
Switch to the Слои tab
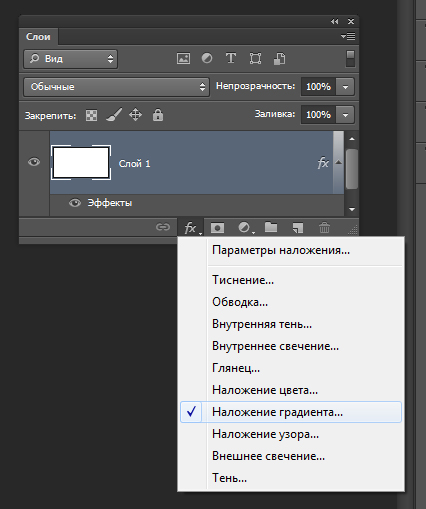coord(38,37)
